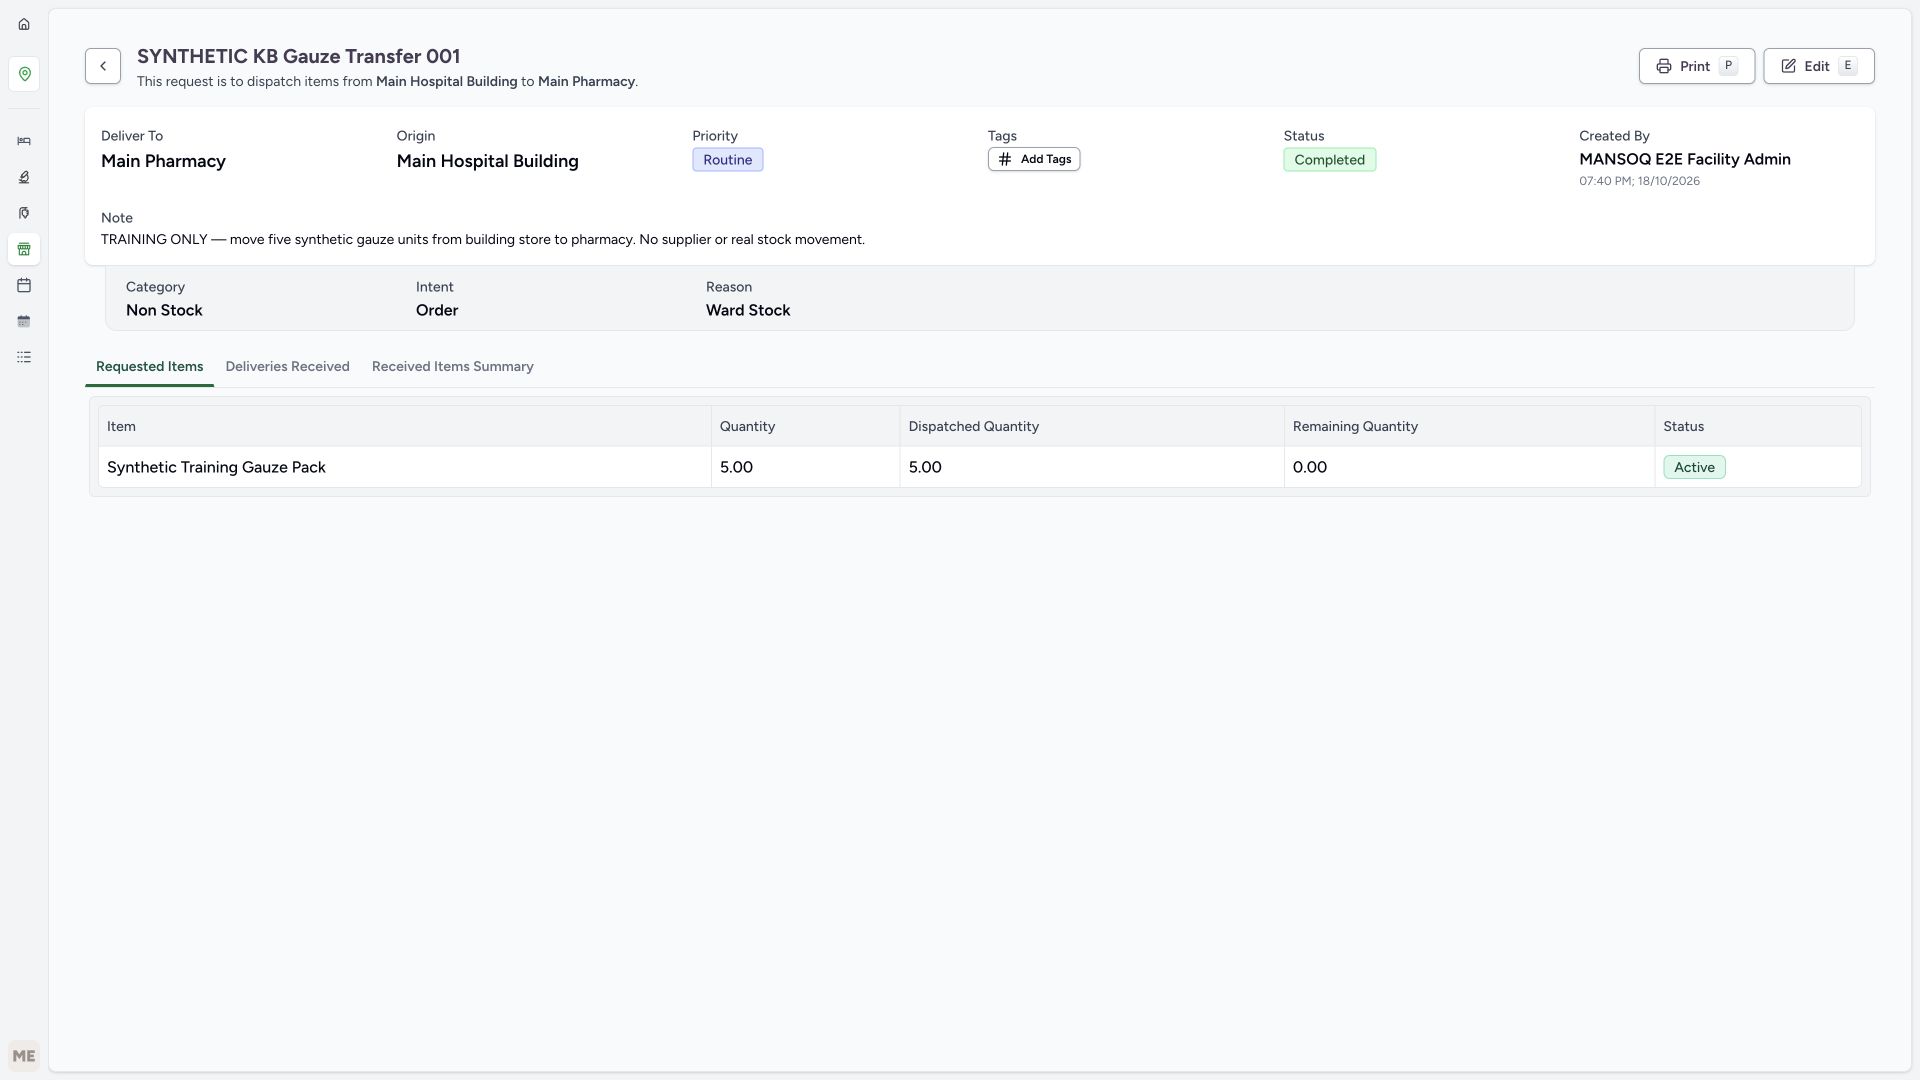1920x1080 pixels.
Task: Go back using the chevron arrow button
Action: [x=103, y=66]
